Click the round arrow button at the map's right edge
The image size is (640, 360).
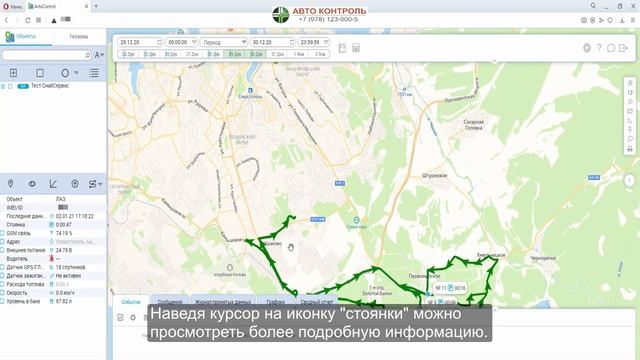tap(629, 180)
